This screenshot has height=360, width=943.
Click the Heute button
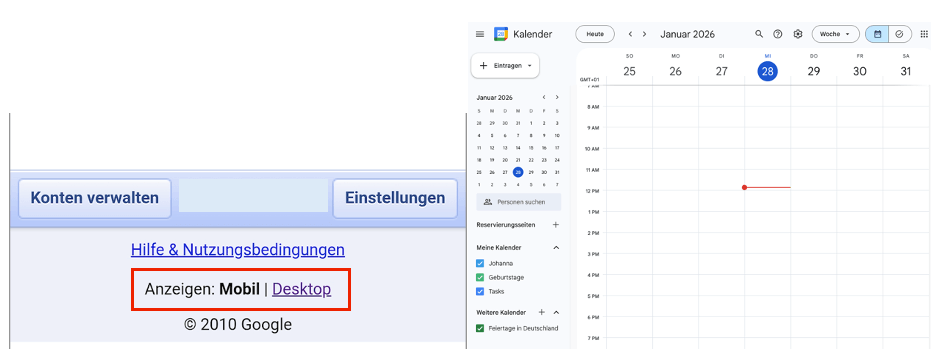pyautogui.click(x=595, y=34)
